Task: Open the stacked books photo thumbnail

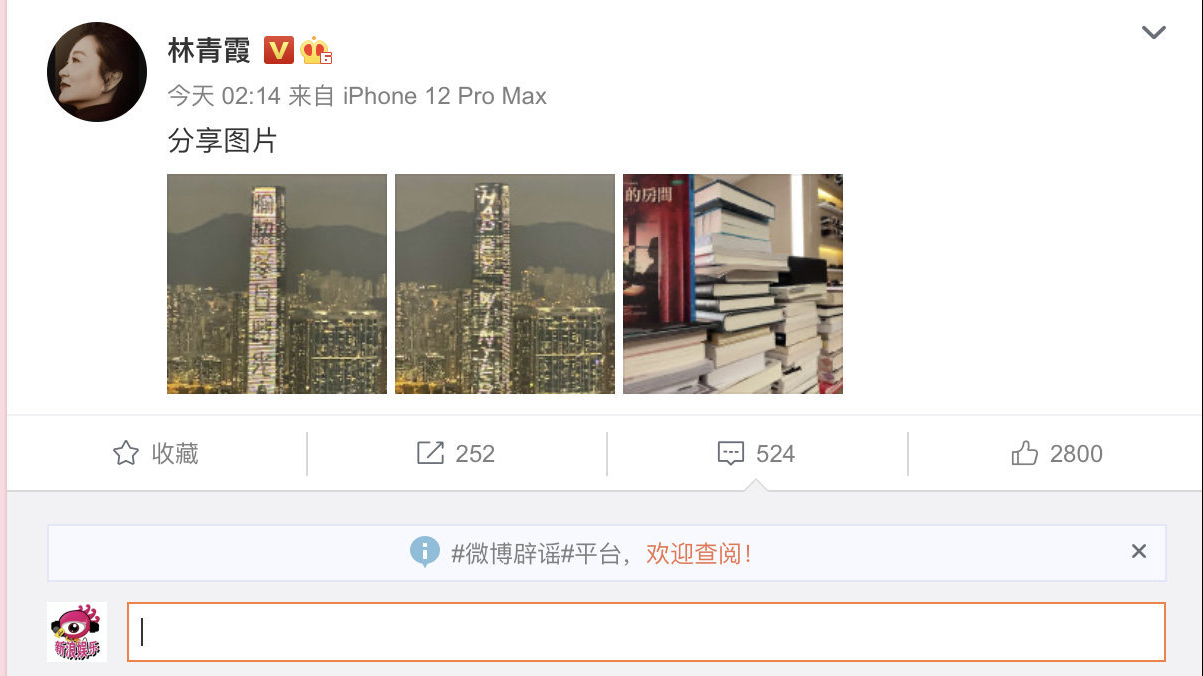Action: tap(733, 284)
